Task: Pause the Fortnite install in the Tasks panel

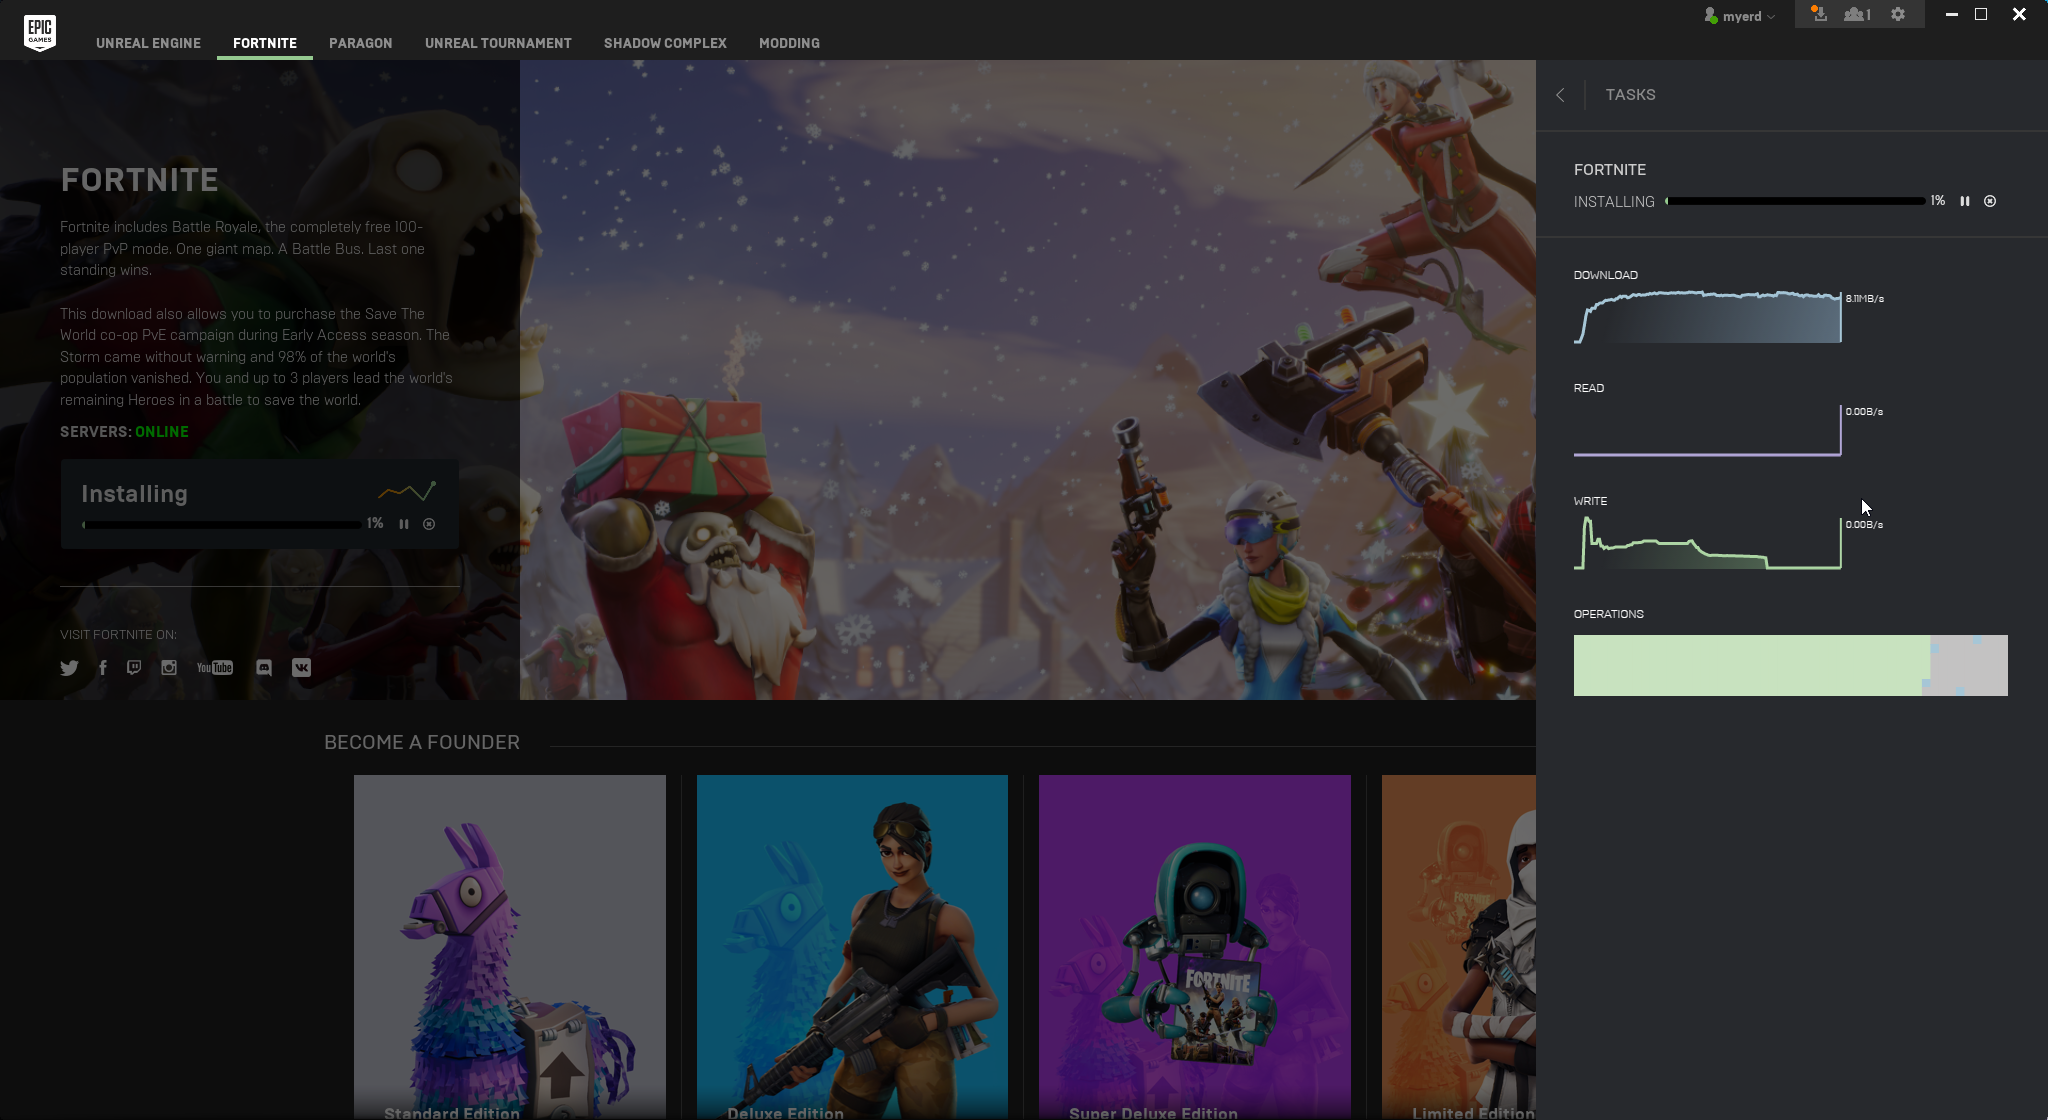Action: pos(1965,201)
